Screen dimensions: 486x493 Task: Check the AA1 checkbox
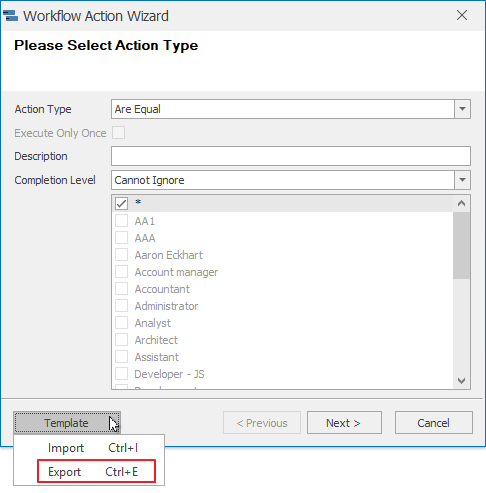coord(121,221)
